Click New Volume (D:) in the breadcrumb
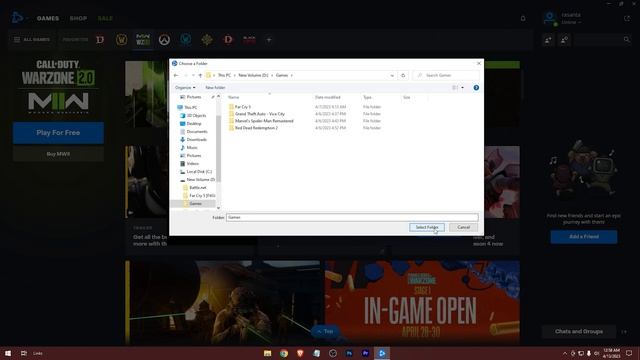This screenshot has width=640, height=360. point(253,76)
